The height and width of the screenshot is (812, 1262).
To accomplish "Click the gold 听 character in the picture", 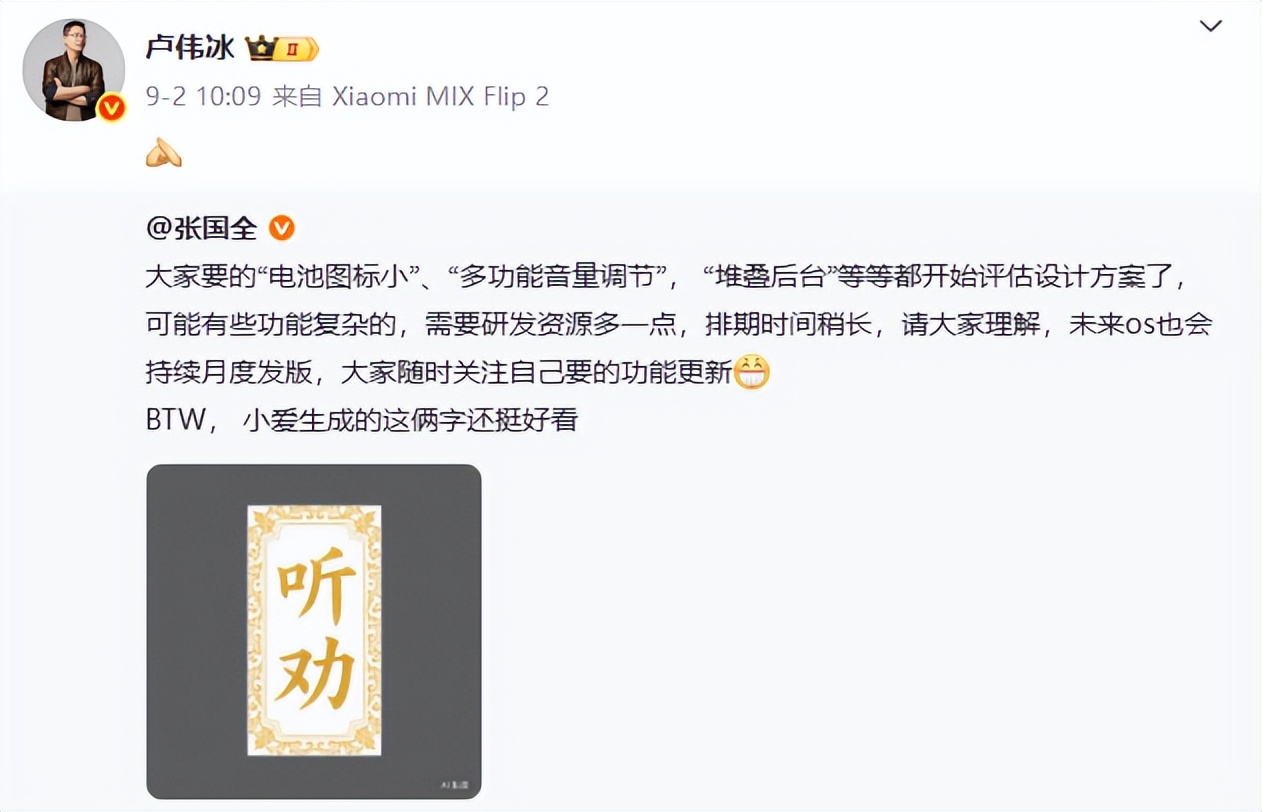I will click(x=314, y=589).
